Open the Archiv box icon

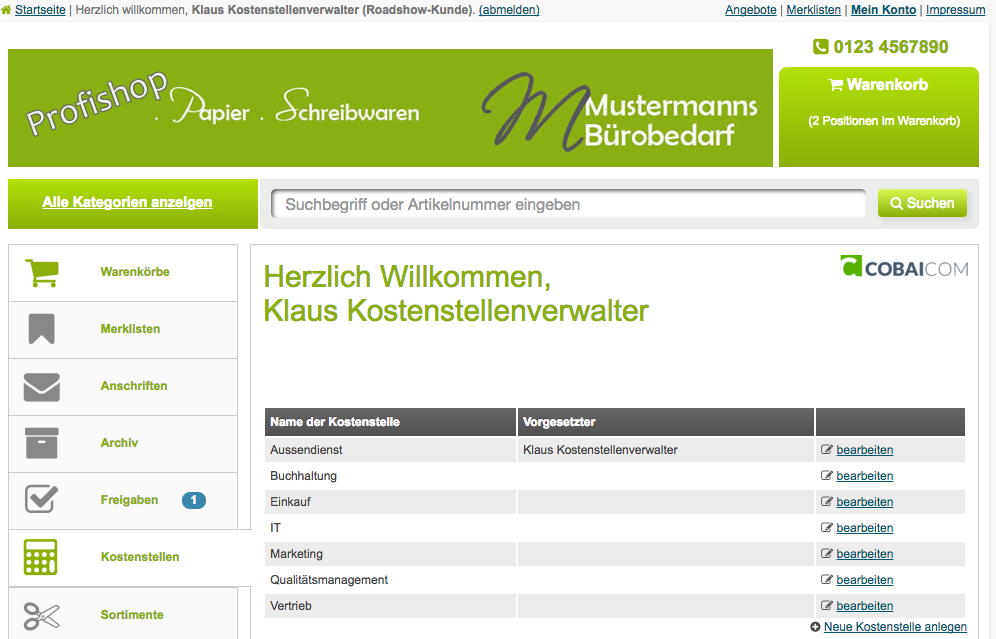[41, 442]
